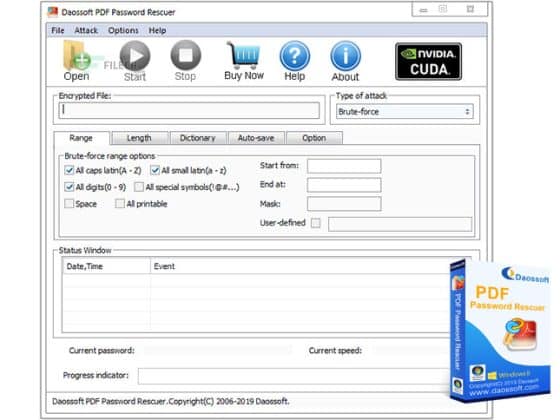Click the Current speed label

click(335, 350)
